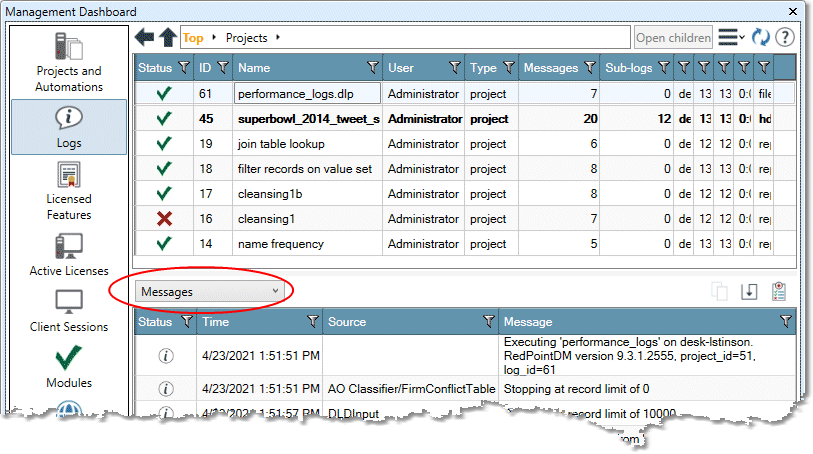The image size is (813, 454).
Task: Open the help question mark icon
Action: coord(784,38)
